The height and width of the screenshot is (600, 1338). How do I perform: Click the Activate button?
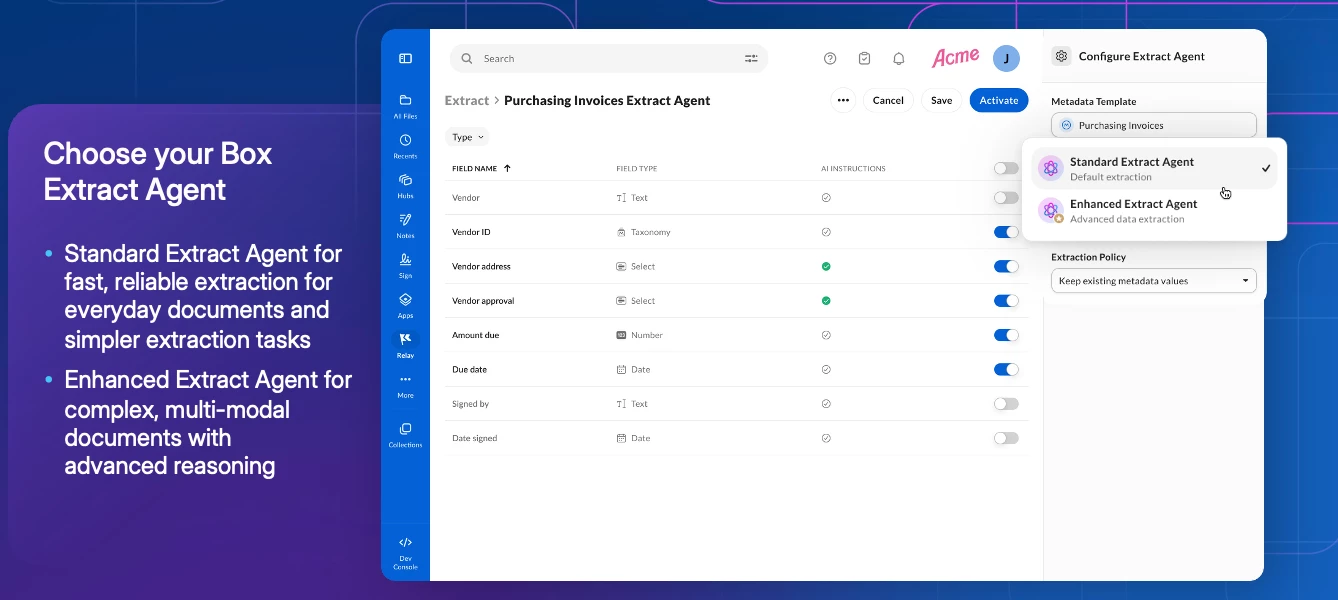point(999,100)
